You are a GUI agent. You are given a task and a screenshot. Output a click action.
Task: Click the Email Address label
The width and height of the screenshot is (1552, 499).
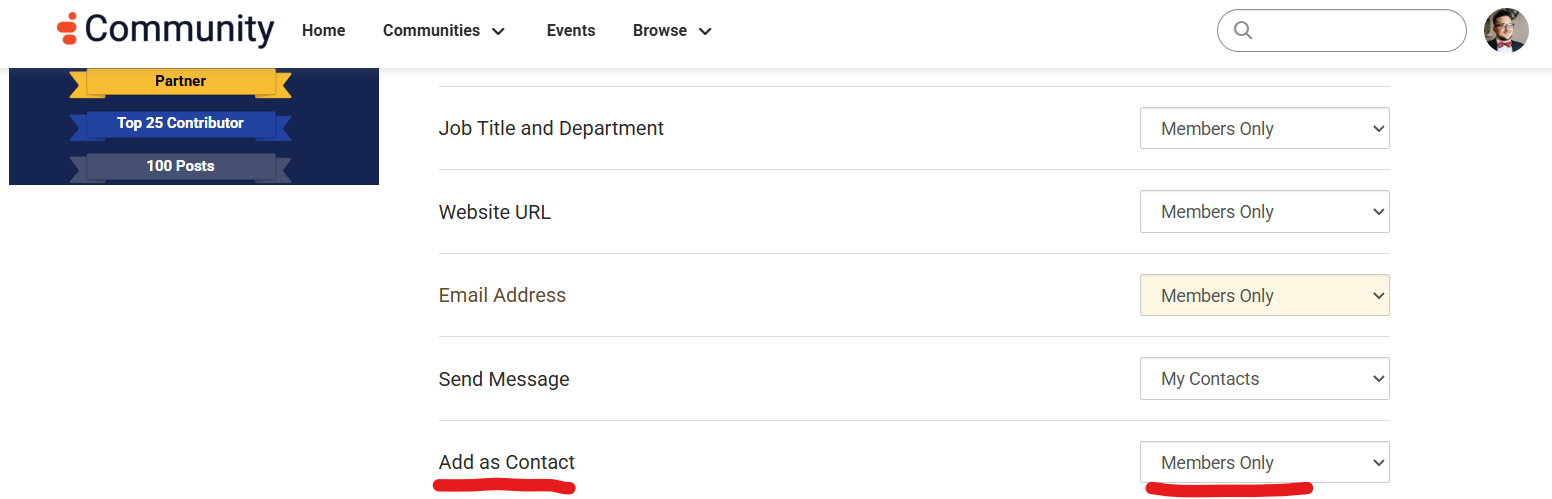pyautogui.click(x=502, y=295)
